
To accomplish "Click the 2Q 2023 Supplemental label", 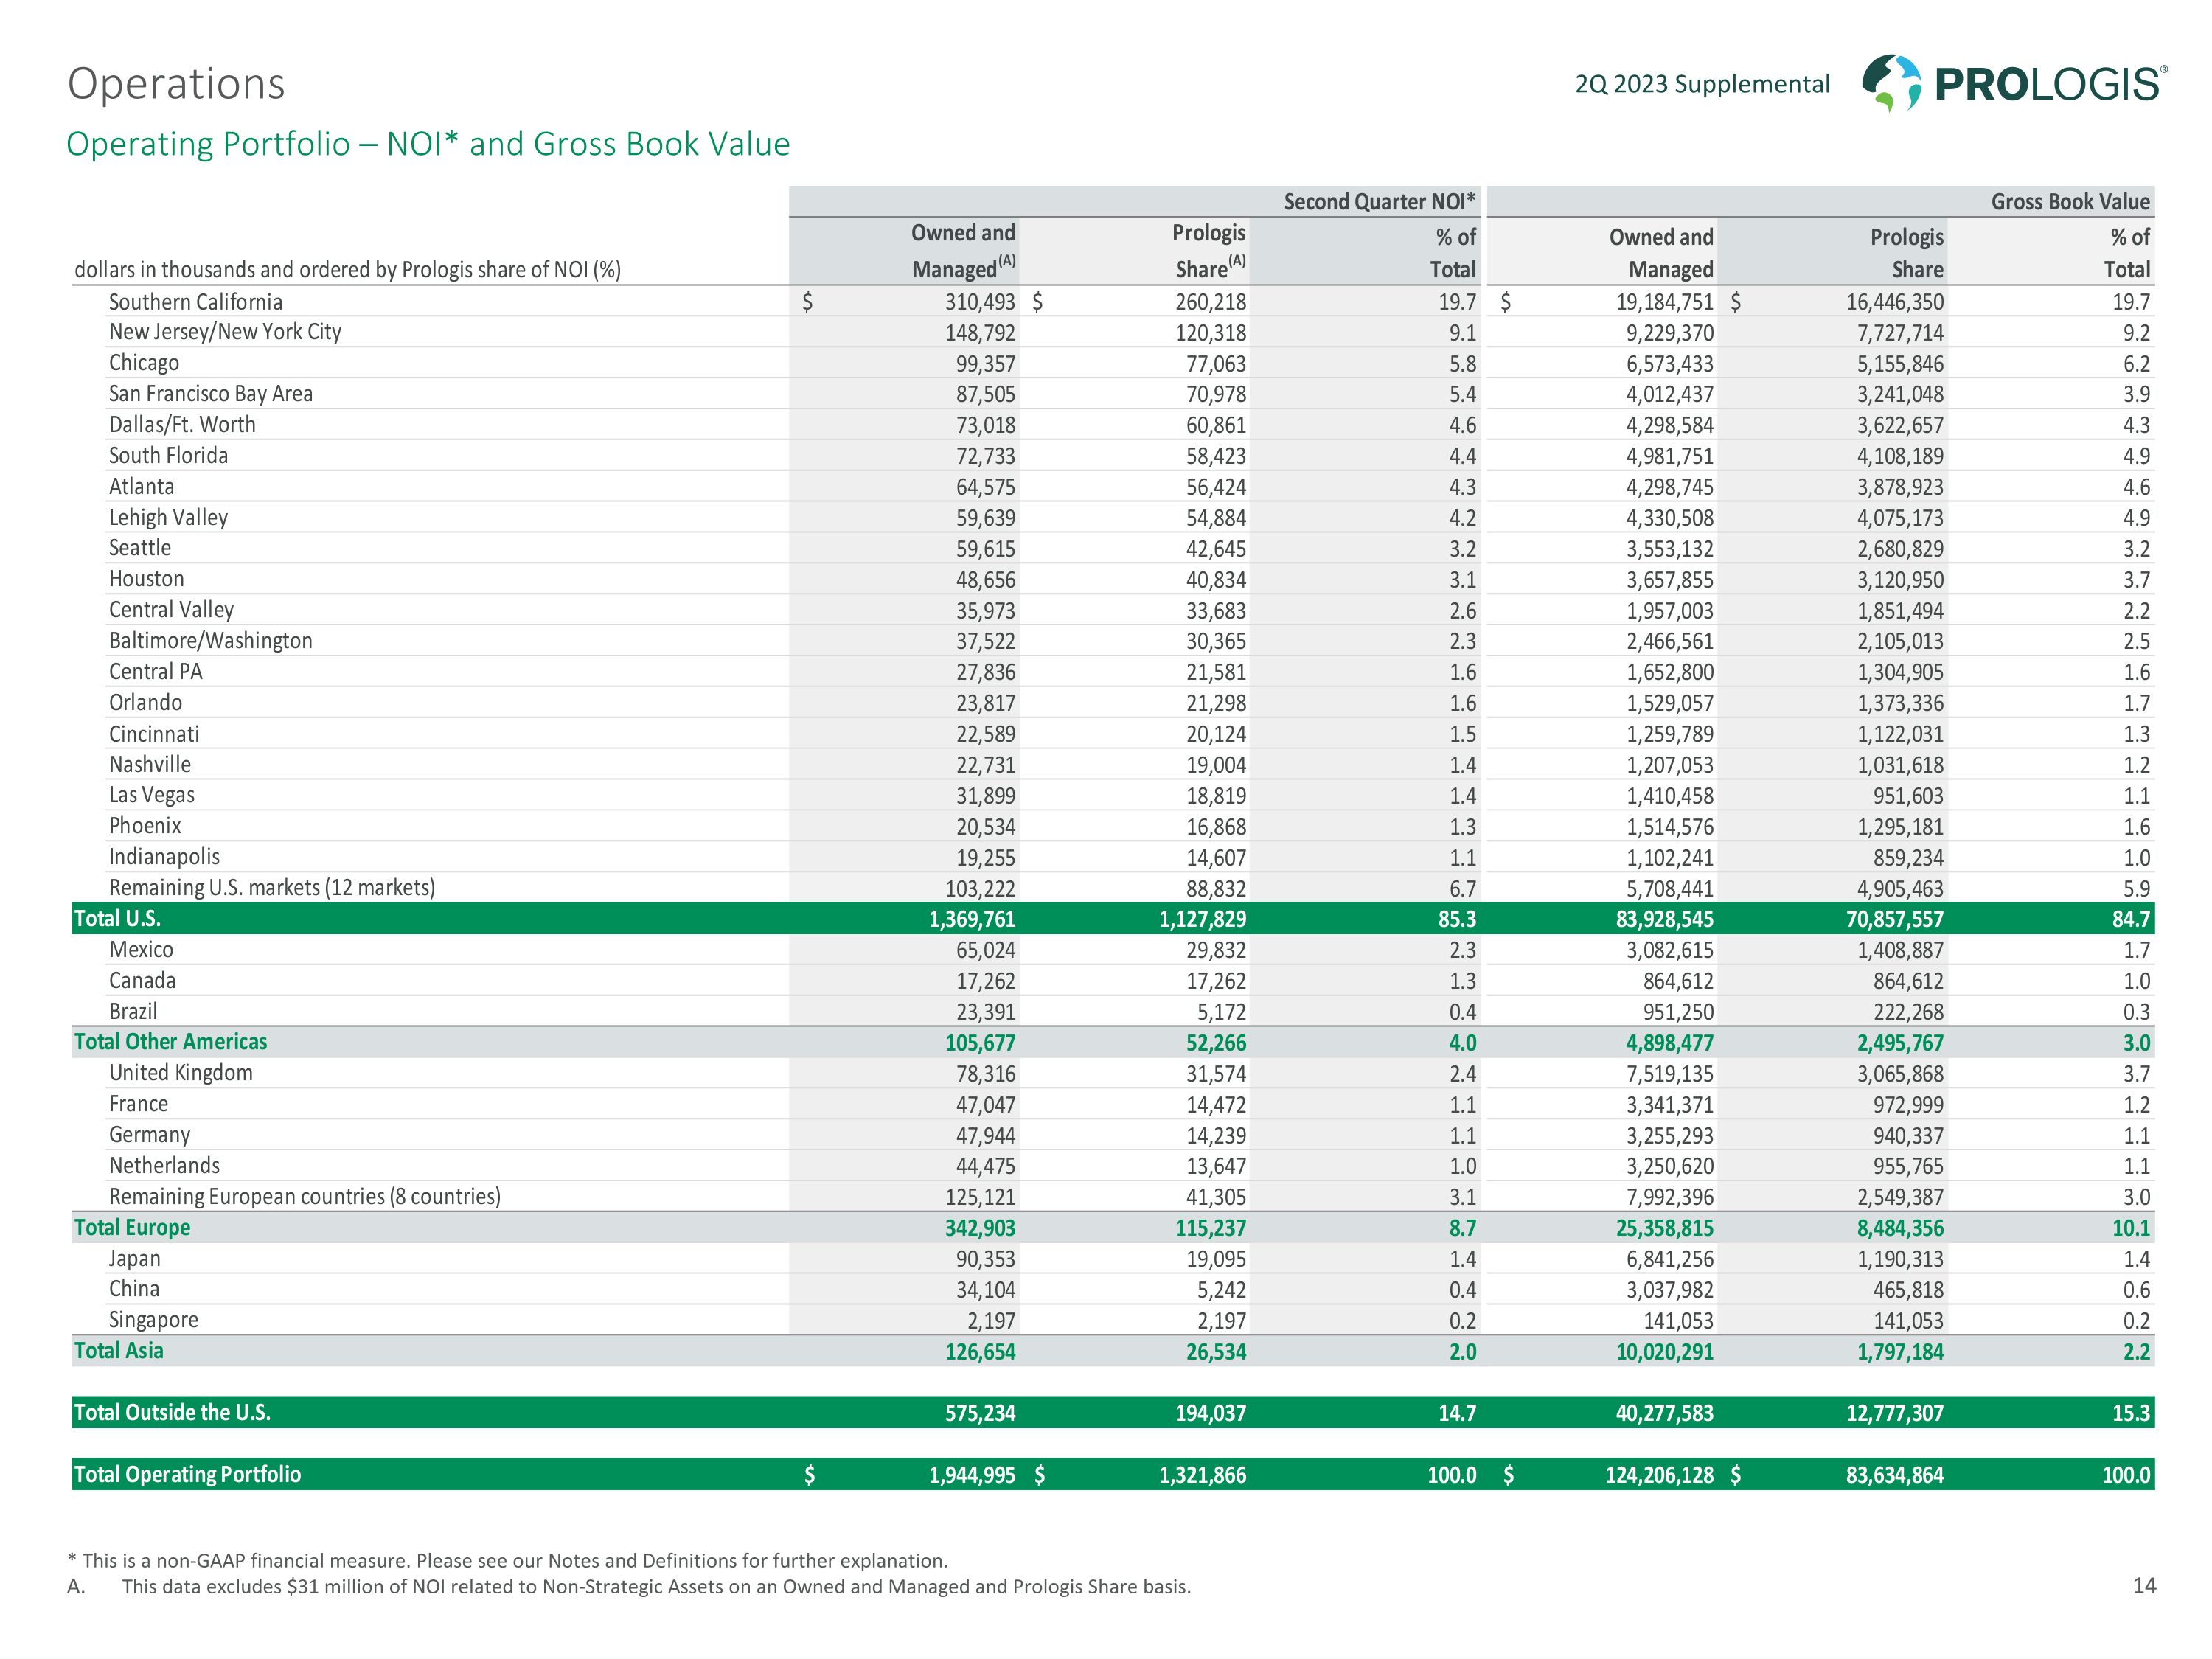I will coord(1702,84).
